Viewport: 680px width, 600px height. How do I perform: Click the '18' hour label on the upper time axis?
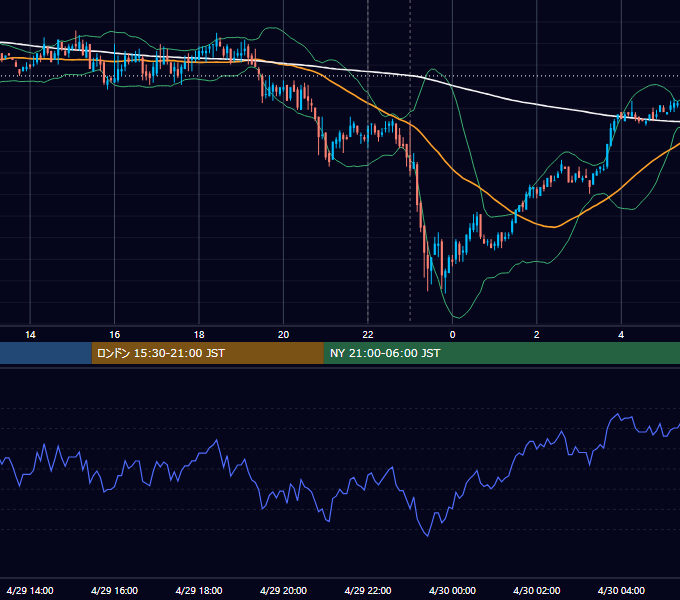[x=199, y=335]
